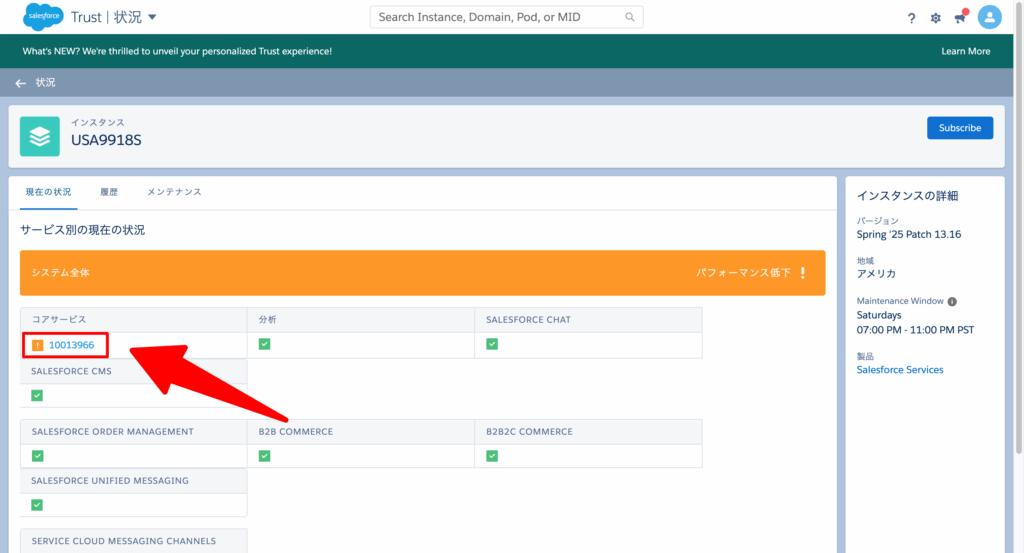Click the Salesforce cloud logo
1024x553 pixels.
(42, 16)
